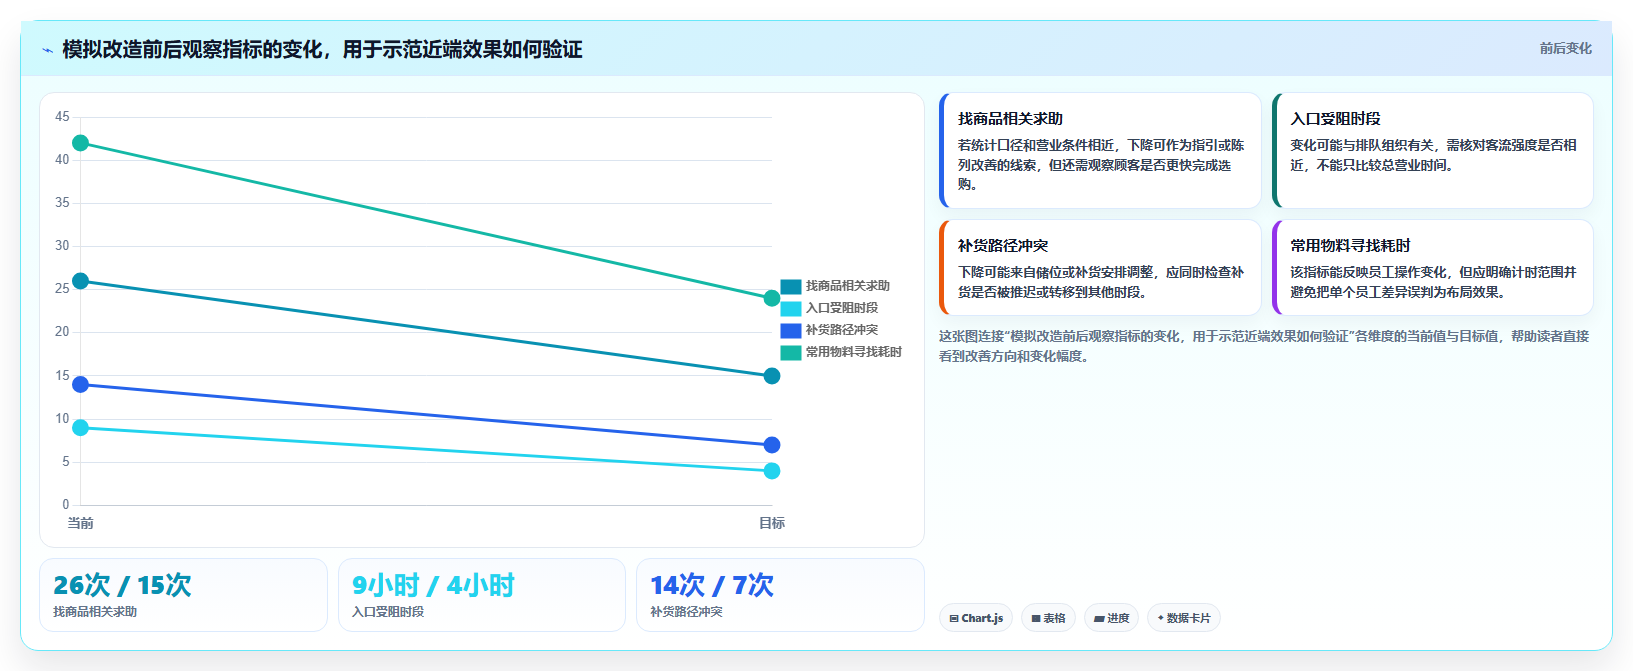Select the 14次 / 7次 stat card
The height and width of the screenshot is (671, 1633).
[x=780, y=595]
